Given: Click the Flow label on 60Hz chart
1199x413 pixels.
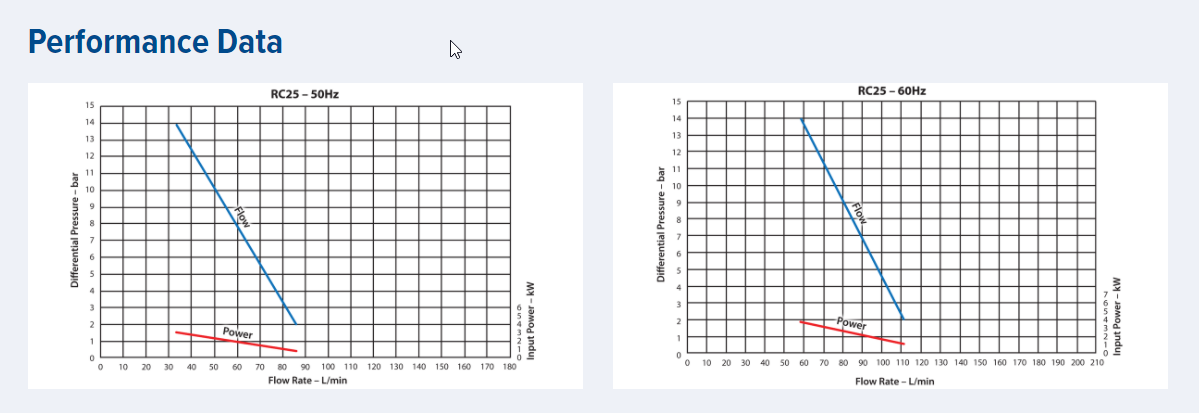Looking at the screenshot, I should click(859, 213).
